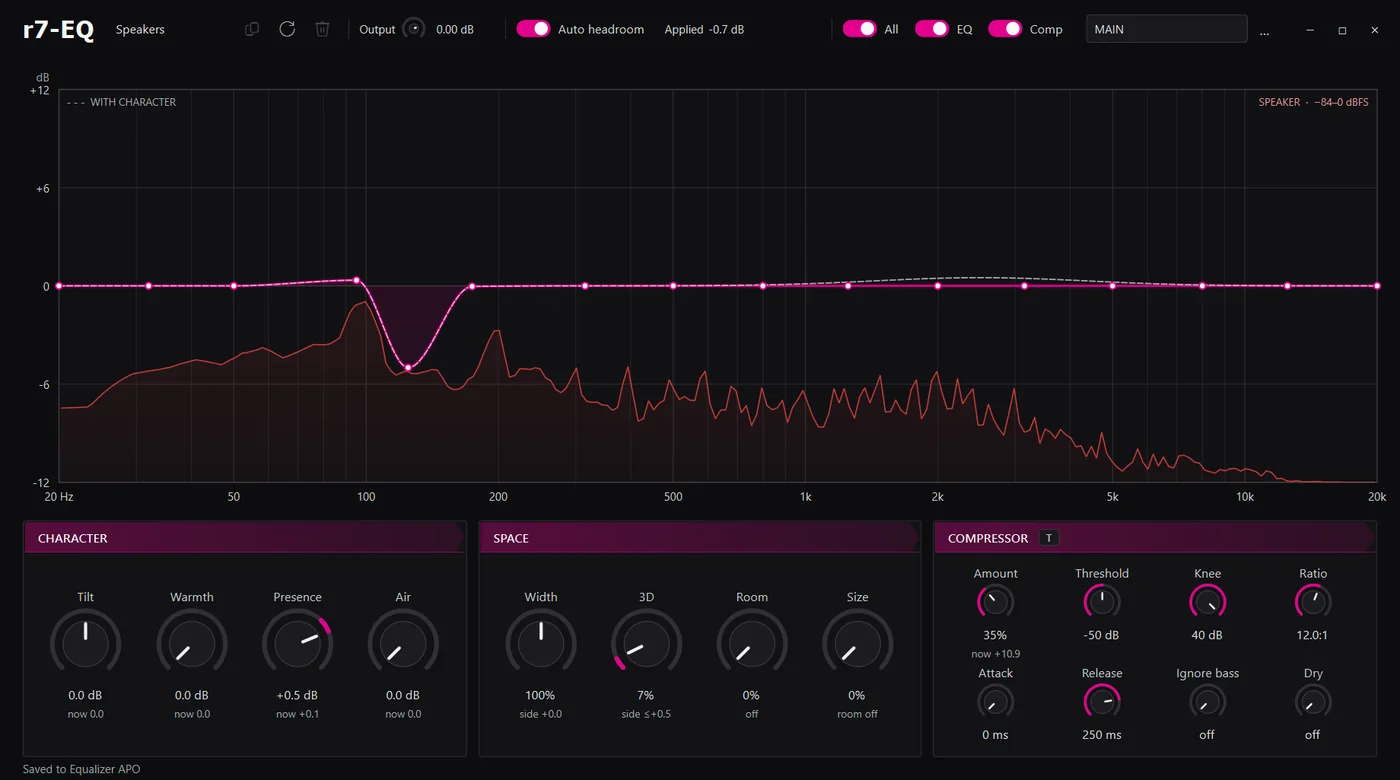Screen dimensions: 1400x780
Task: Click the COMPRESSOR panel header title
Action: [x=988, y=538]
